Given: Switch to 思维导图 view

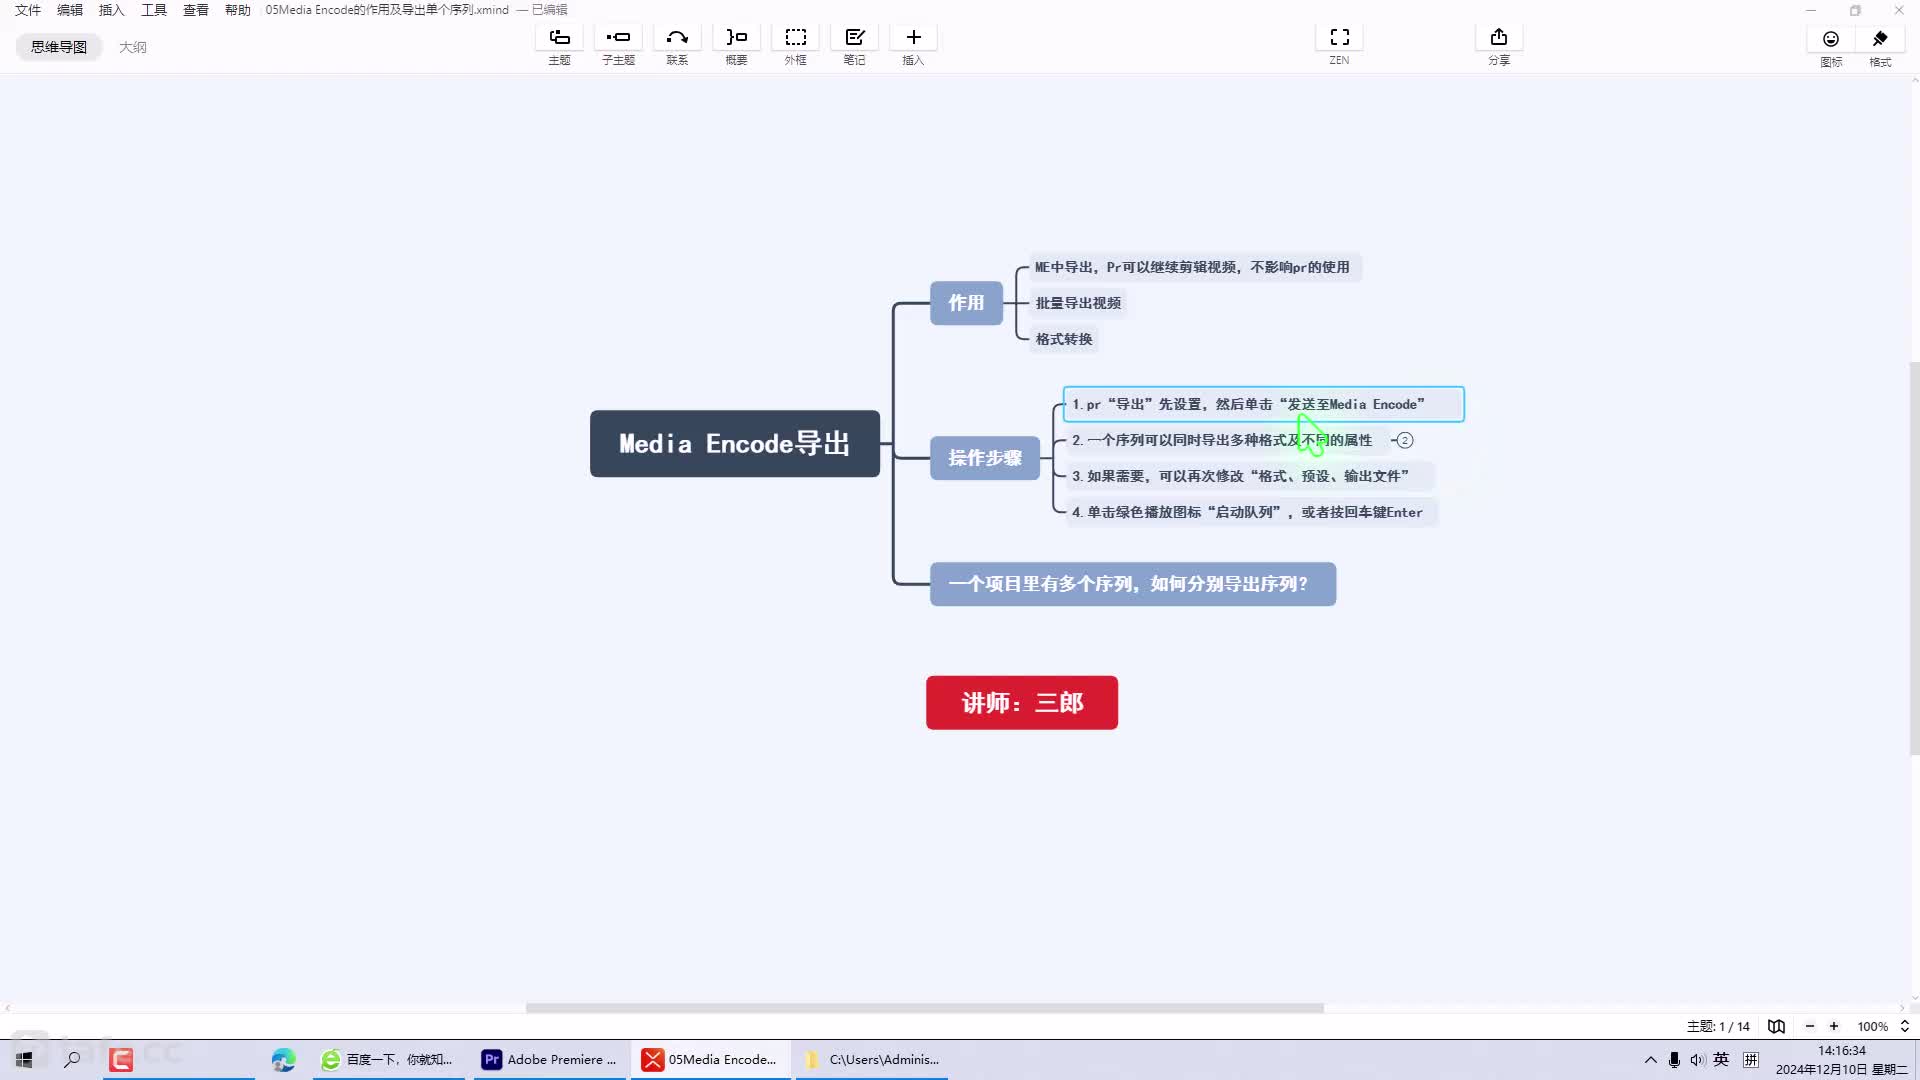Looking at the screenshot, I should [x=59, y=47].
